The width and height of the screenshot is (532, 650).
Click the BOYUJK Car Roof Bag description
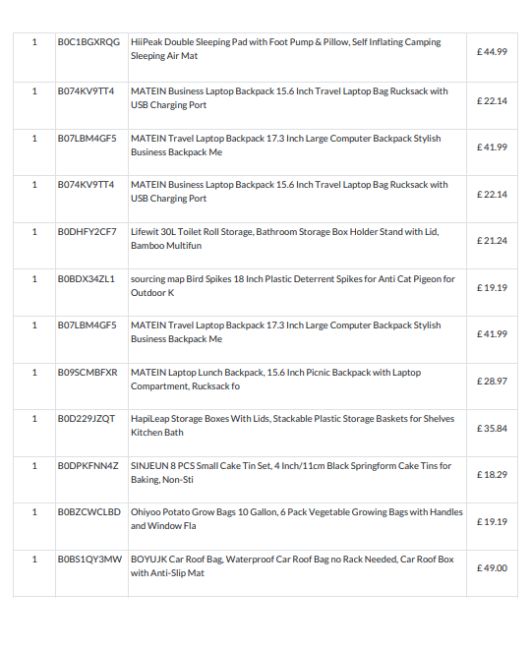coord(292,566)
